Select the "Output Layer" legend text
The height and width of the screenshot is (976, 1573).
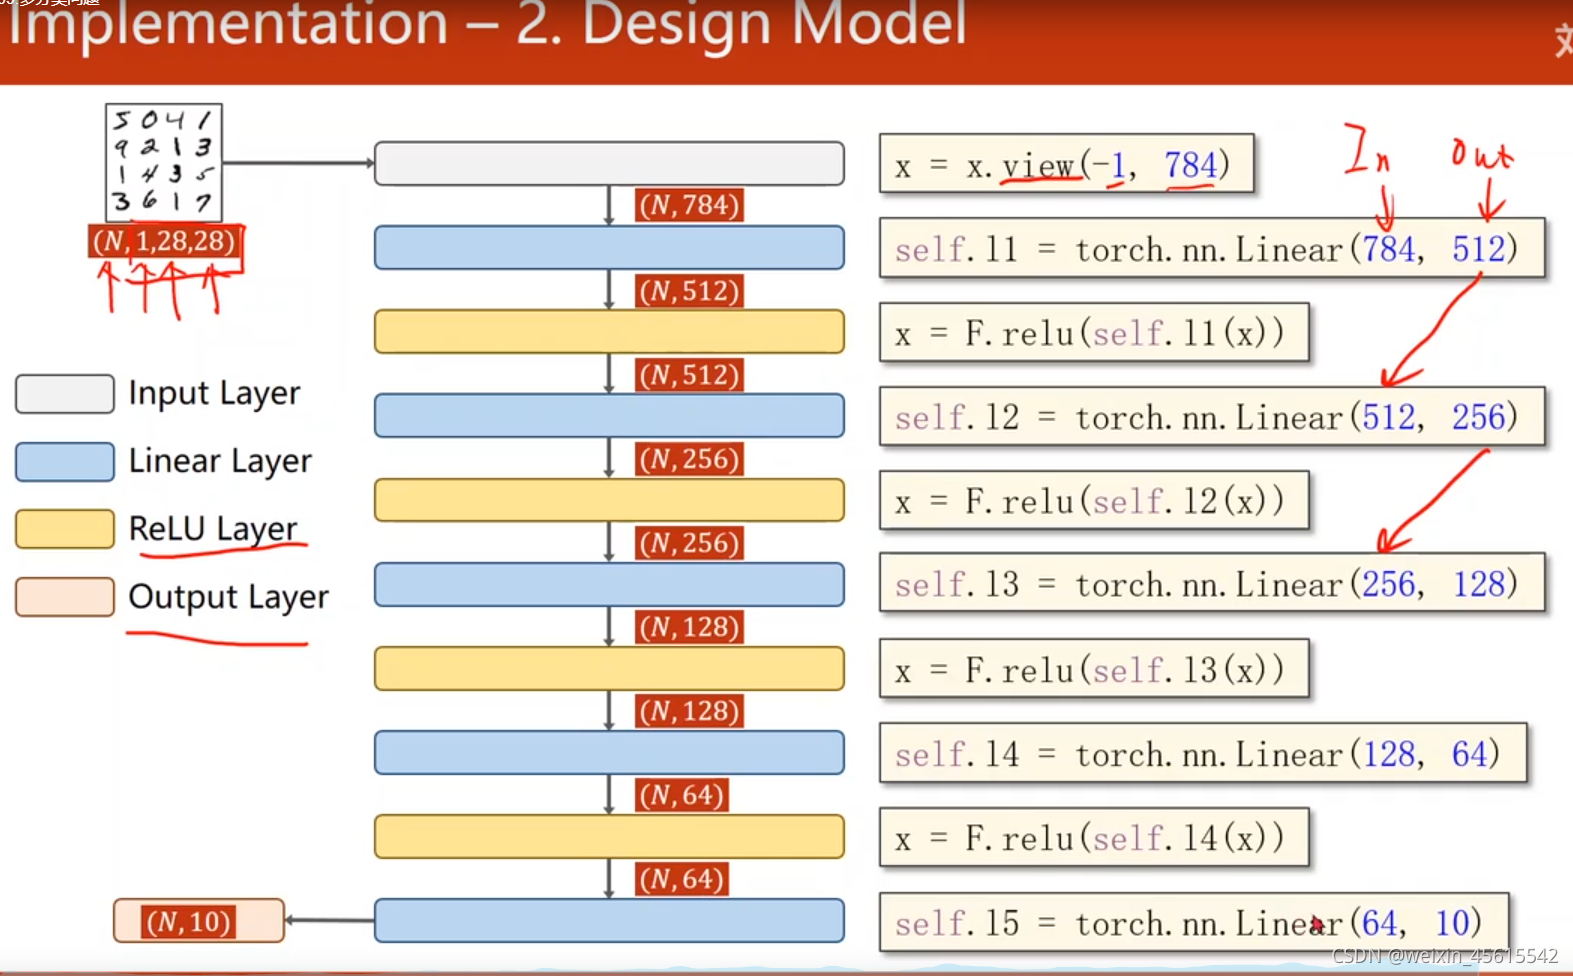pos(228,597)
